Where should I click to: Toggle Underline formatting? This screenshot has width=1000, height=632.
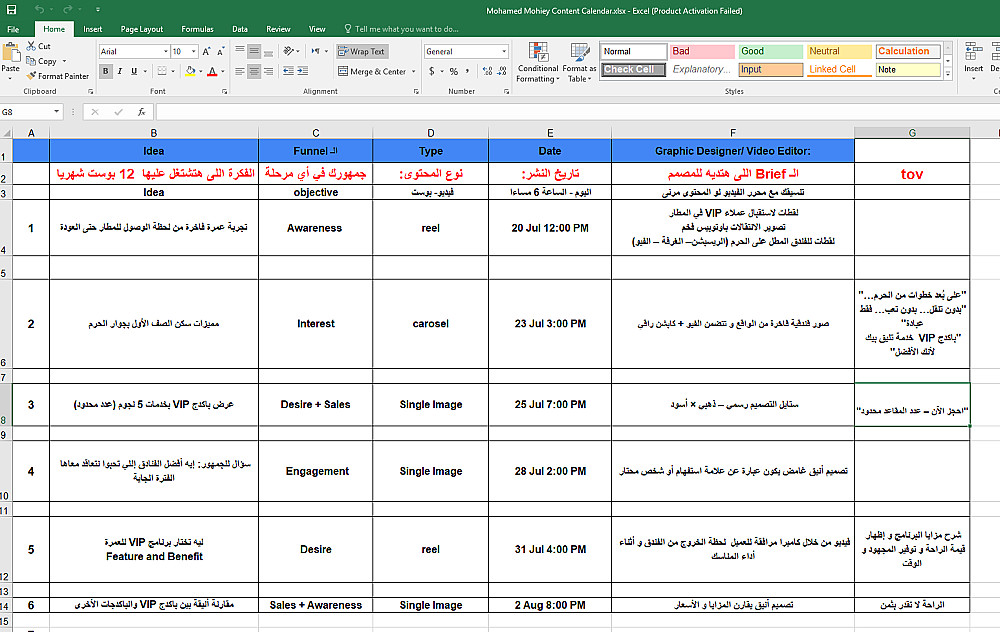[x=134, y=71]
